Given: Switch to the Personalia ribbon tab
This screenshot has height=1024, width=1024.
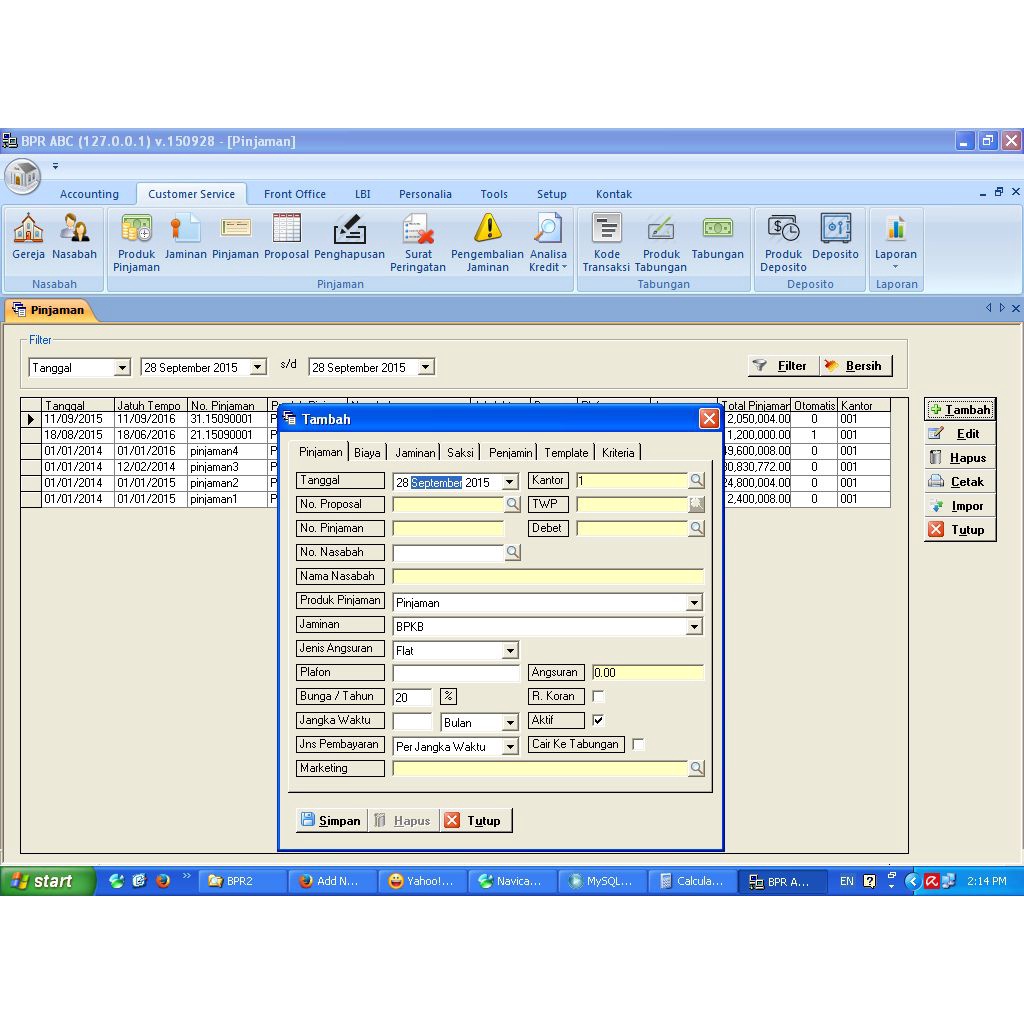Looking at the screenshot, I should [425, 194].
